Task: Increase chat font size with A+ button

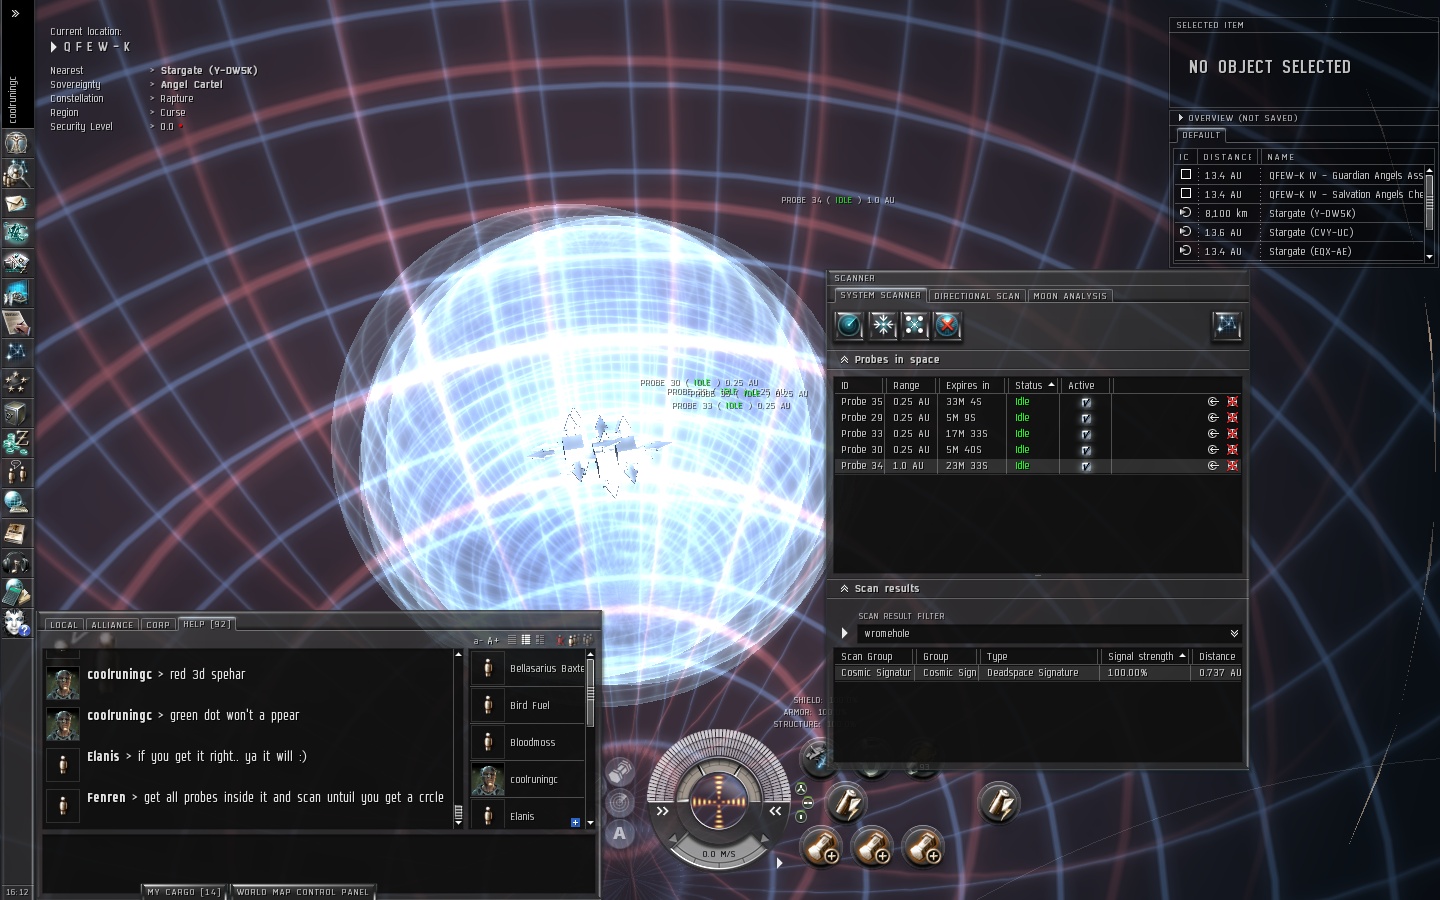Action: pyautogui.click(x=493, y=641)
